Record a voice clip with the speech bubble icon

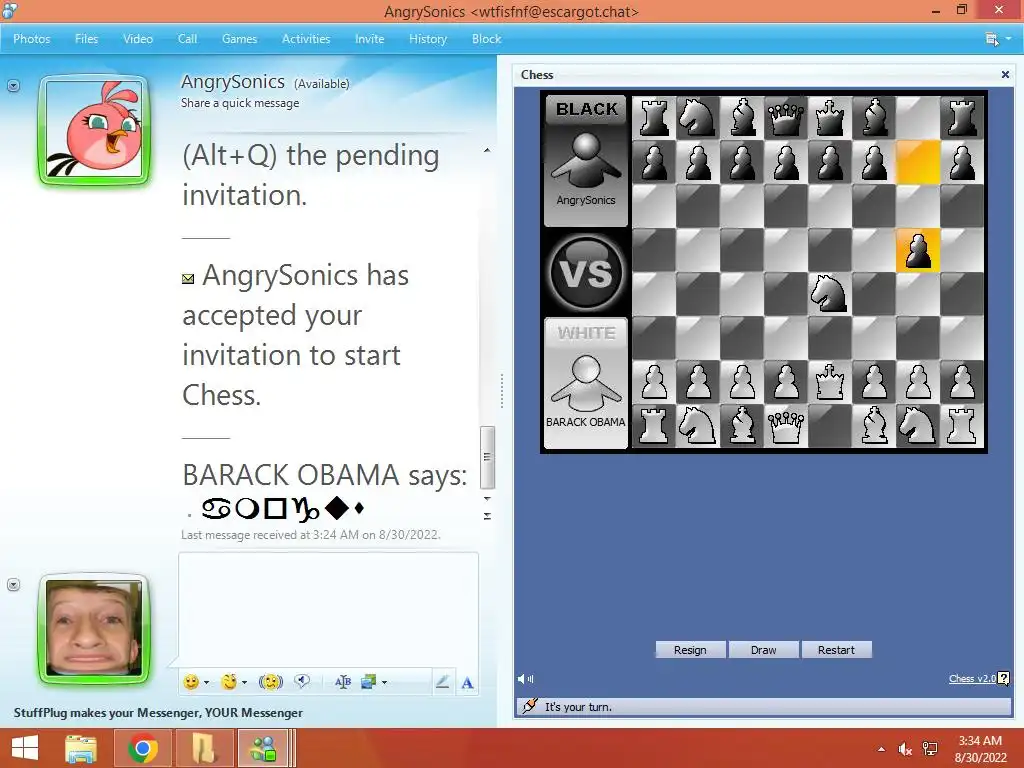click(x=302, y=682)
